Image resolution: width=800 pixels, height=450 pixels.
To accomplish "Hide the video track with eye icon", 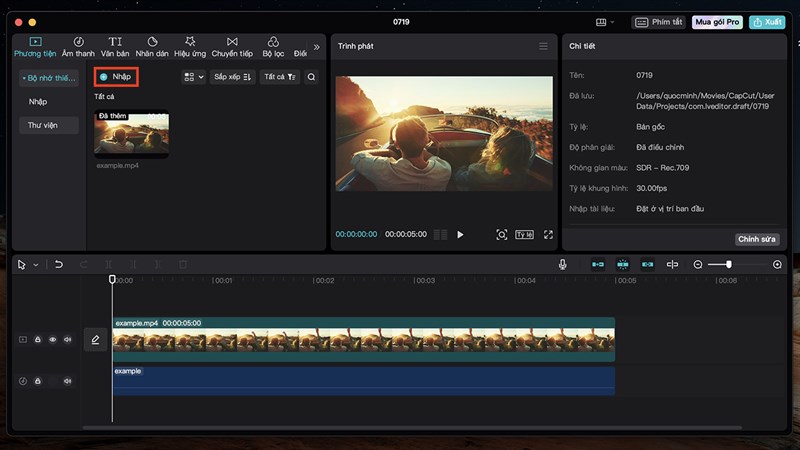I will (x=53, y=339).
